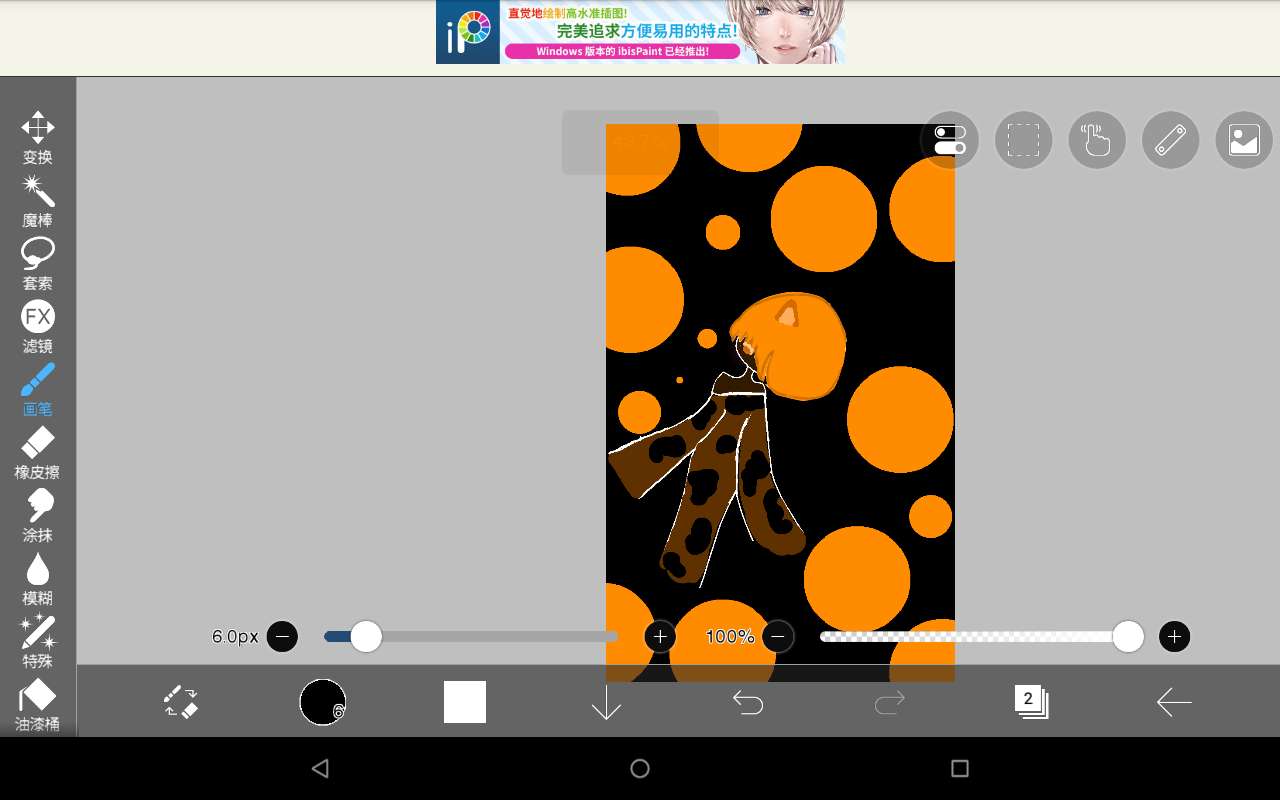Select the Eraser (橡皮擦) tool
The width and height of the screenshot is (1280, 800).
[38, 453]
